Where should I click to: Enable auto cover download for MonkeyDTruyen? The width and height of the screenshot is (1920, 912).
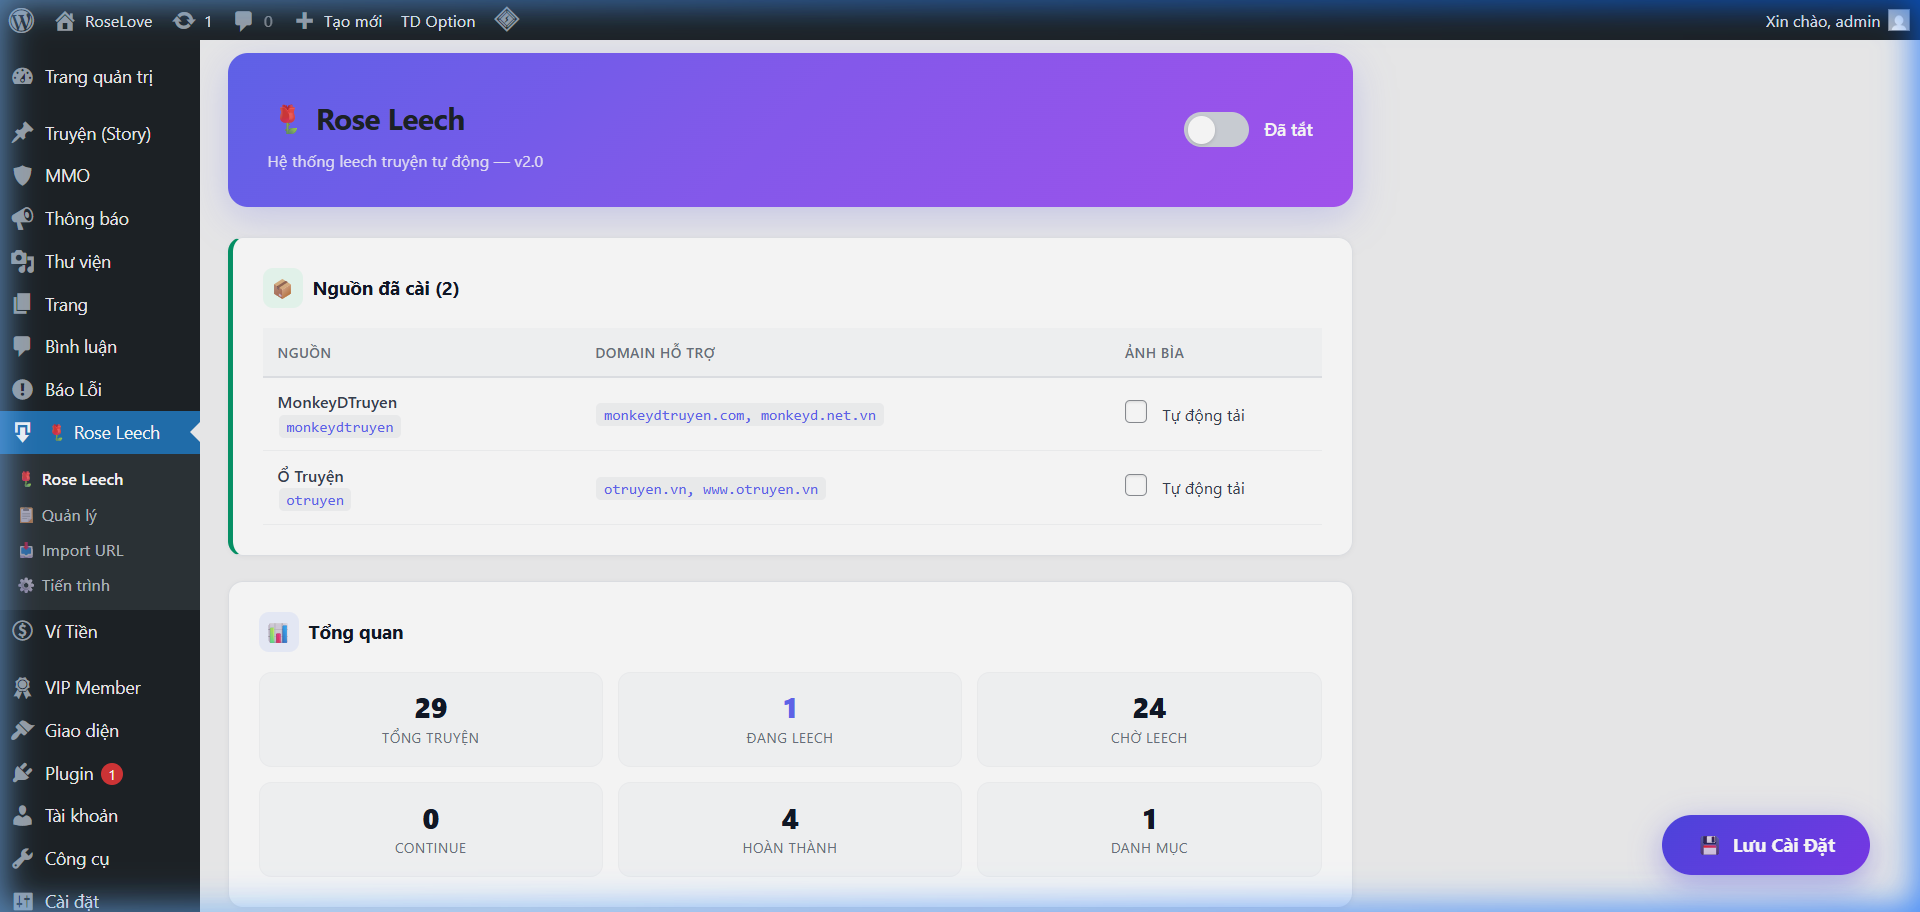click(x=1136, y=412)
